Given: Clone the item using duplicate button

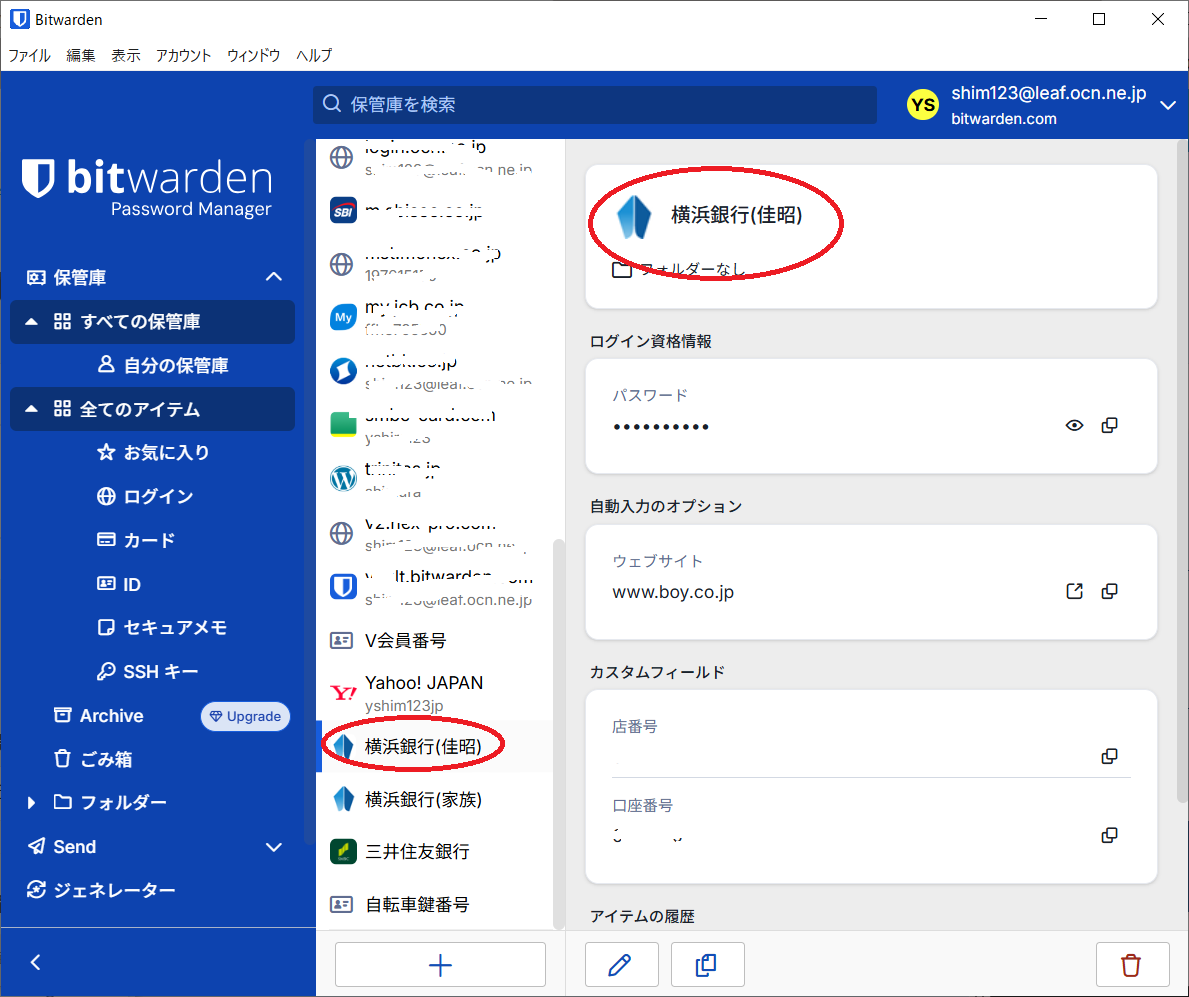Looking at the screenshot, I should coord(706,965).
